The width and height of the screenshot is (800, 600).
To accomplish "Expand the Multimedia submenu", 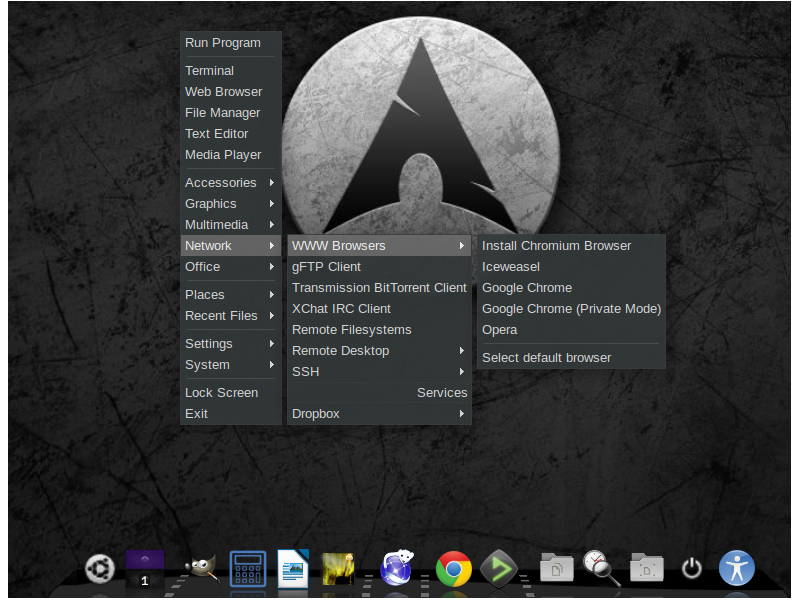I will click(x=231, y=224).
